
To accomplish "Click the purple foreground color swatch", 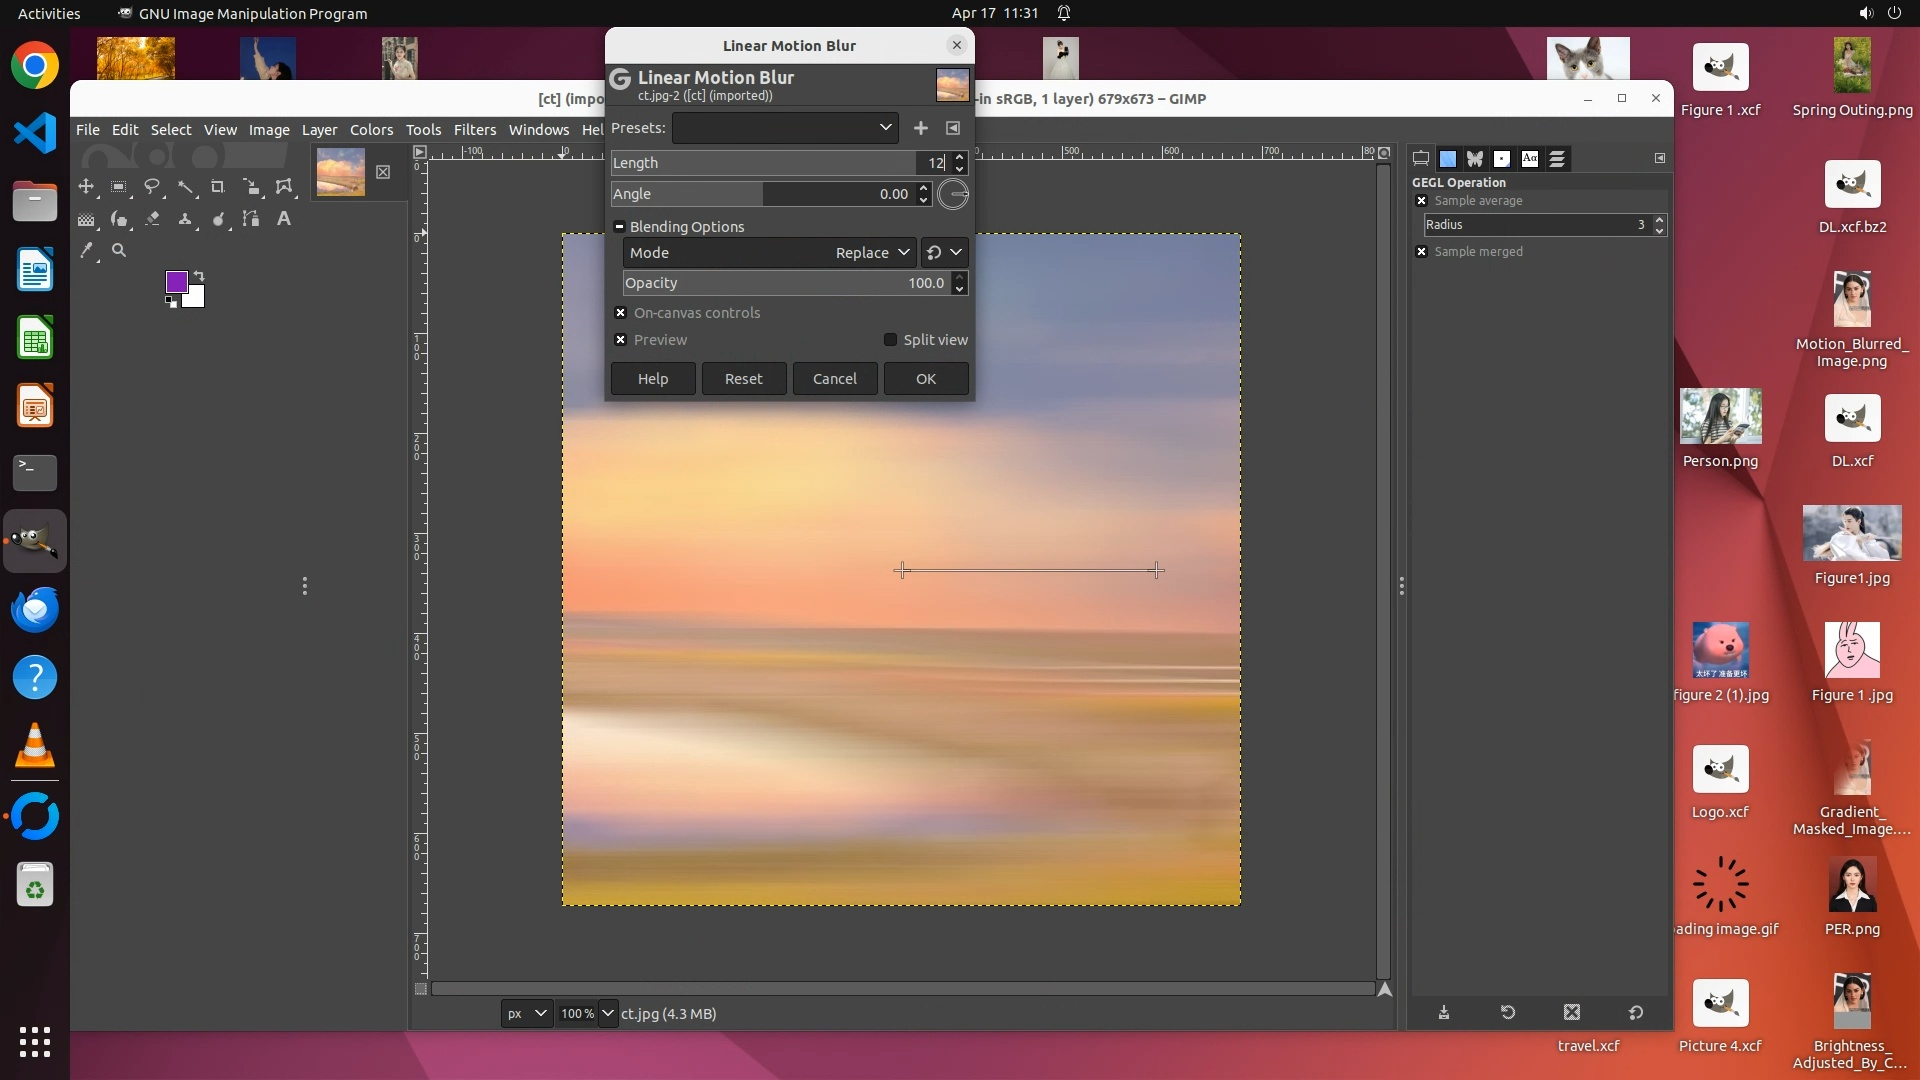I will tap(176, 282).
